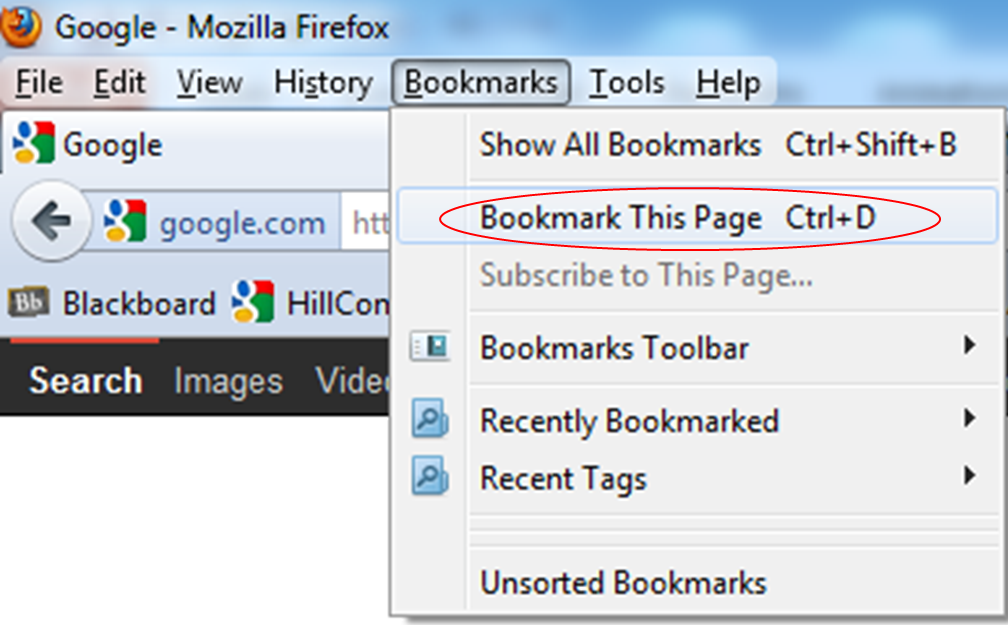This screenshot has height=625, width=1008.
Task: Click the Bookmarks Toolbar folder icon
Action: click(x=429, y=347)
